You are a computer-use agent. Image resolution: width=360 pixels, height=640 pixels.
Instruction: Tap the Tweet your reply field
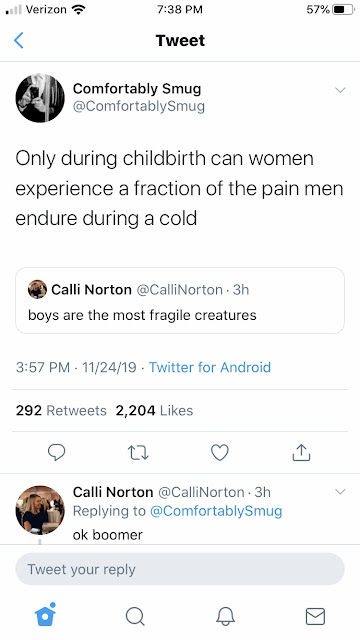[180, 569]
